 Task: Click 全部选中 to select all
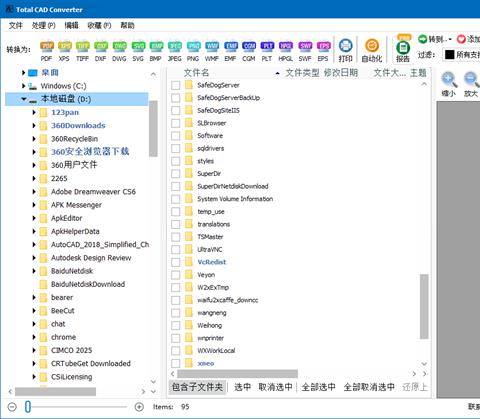click(x=318, y=387)
